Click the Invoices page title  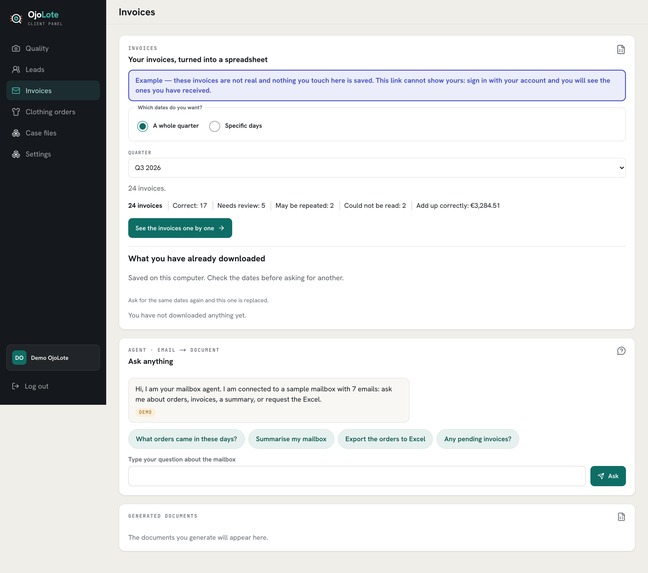(137, 12)
